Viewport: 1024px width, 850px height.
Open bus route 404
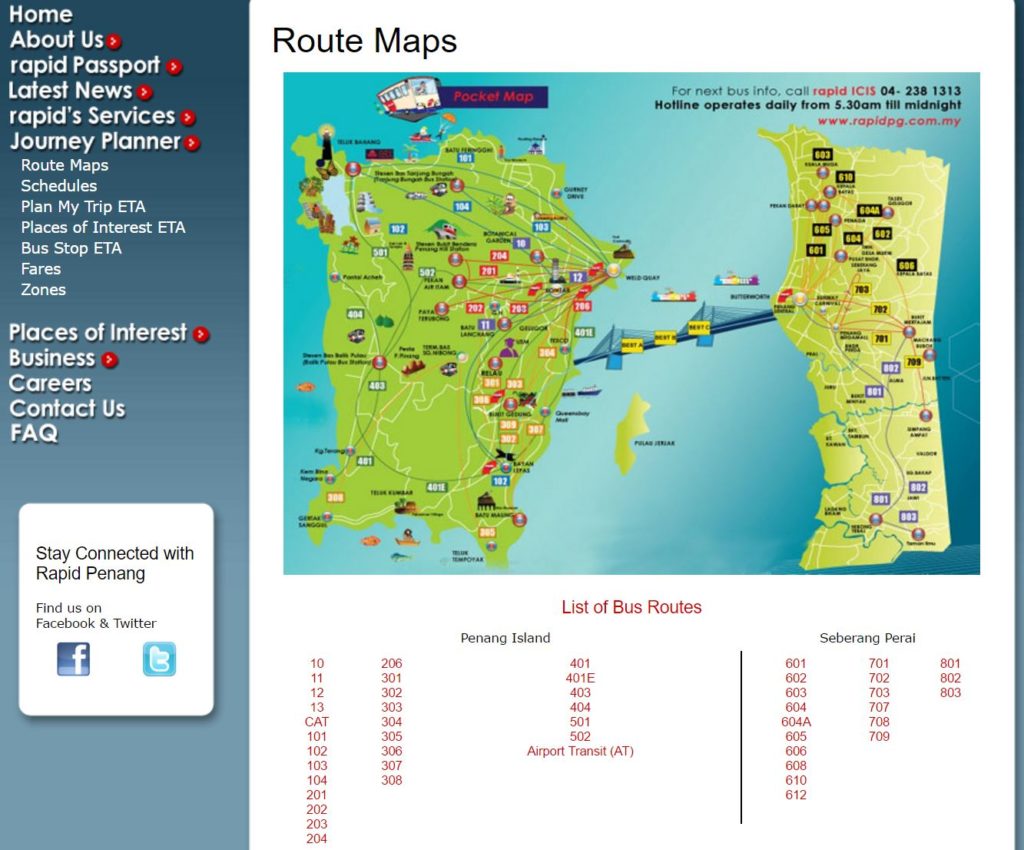click(580, 708)
